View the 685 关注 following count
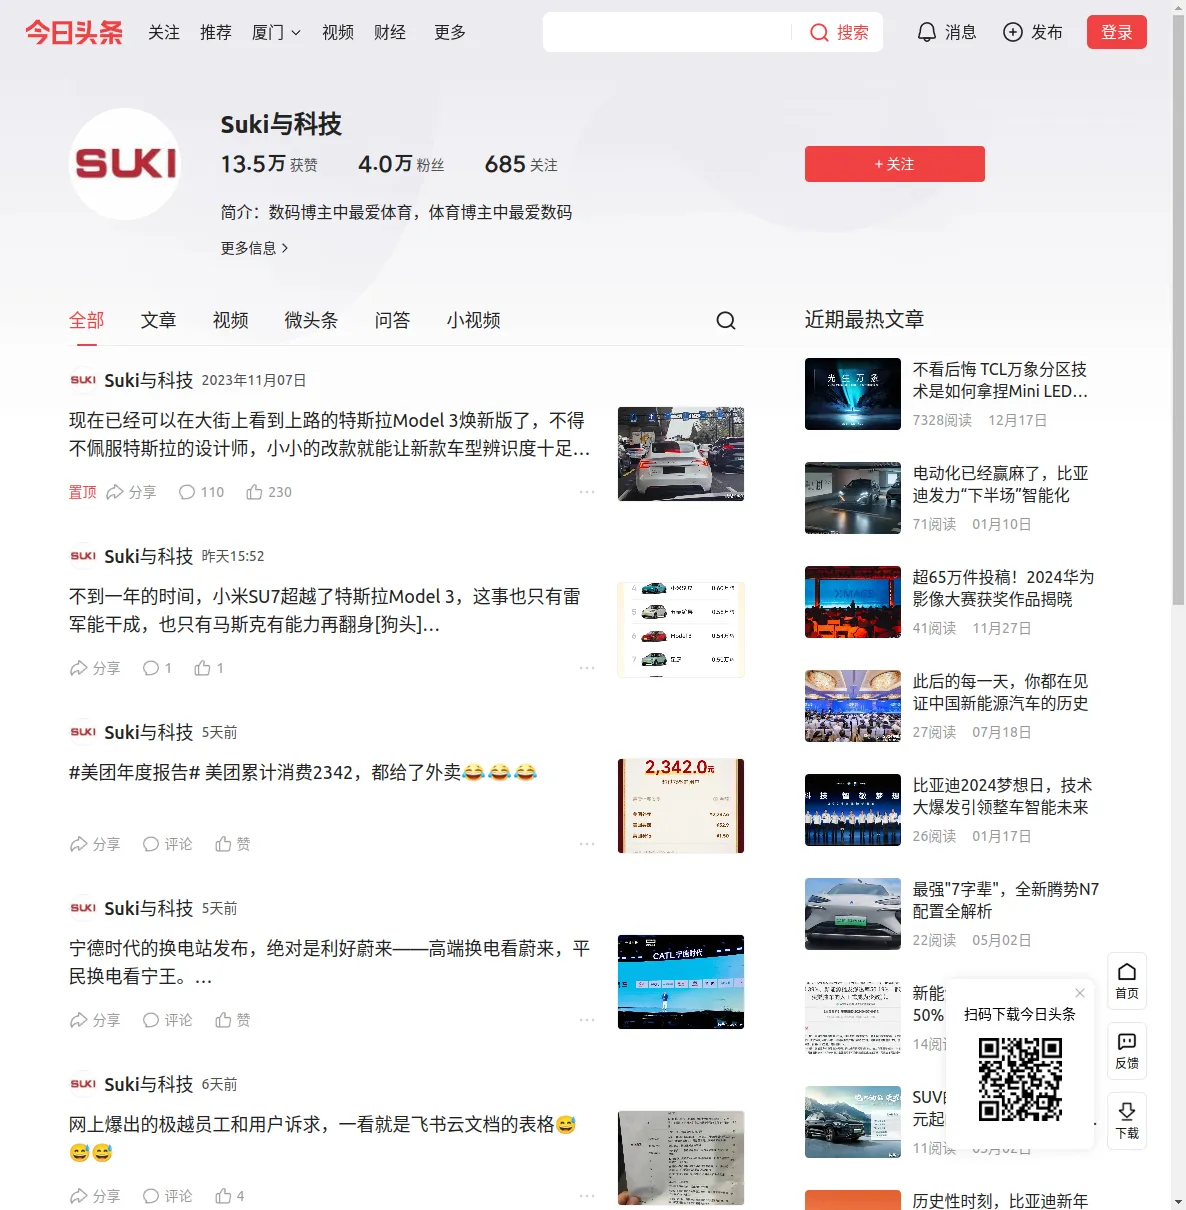Viewport: 1186px width, 1210px height. (521, 164)
